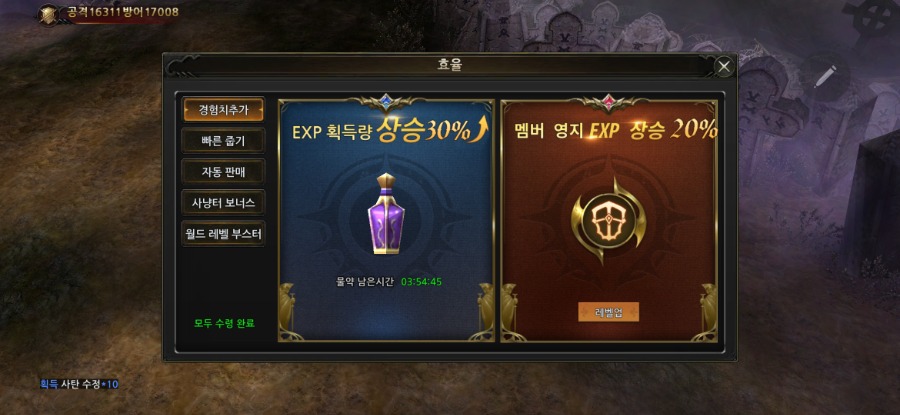Viewport: 900px width, 415px height.
Task: Click the pencil edit icon
Action: (x=825, y=77)
